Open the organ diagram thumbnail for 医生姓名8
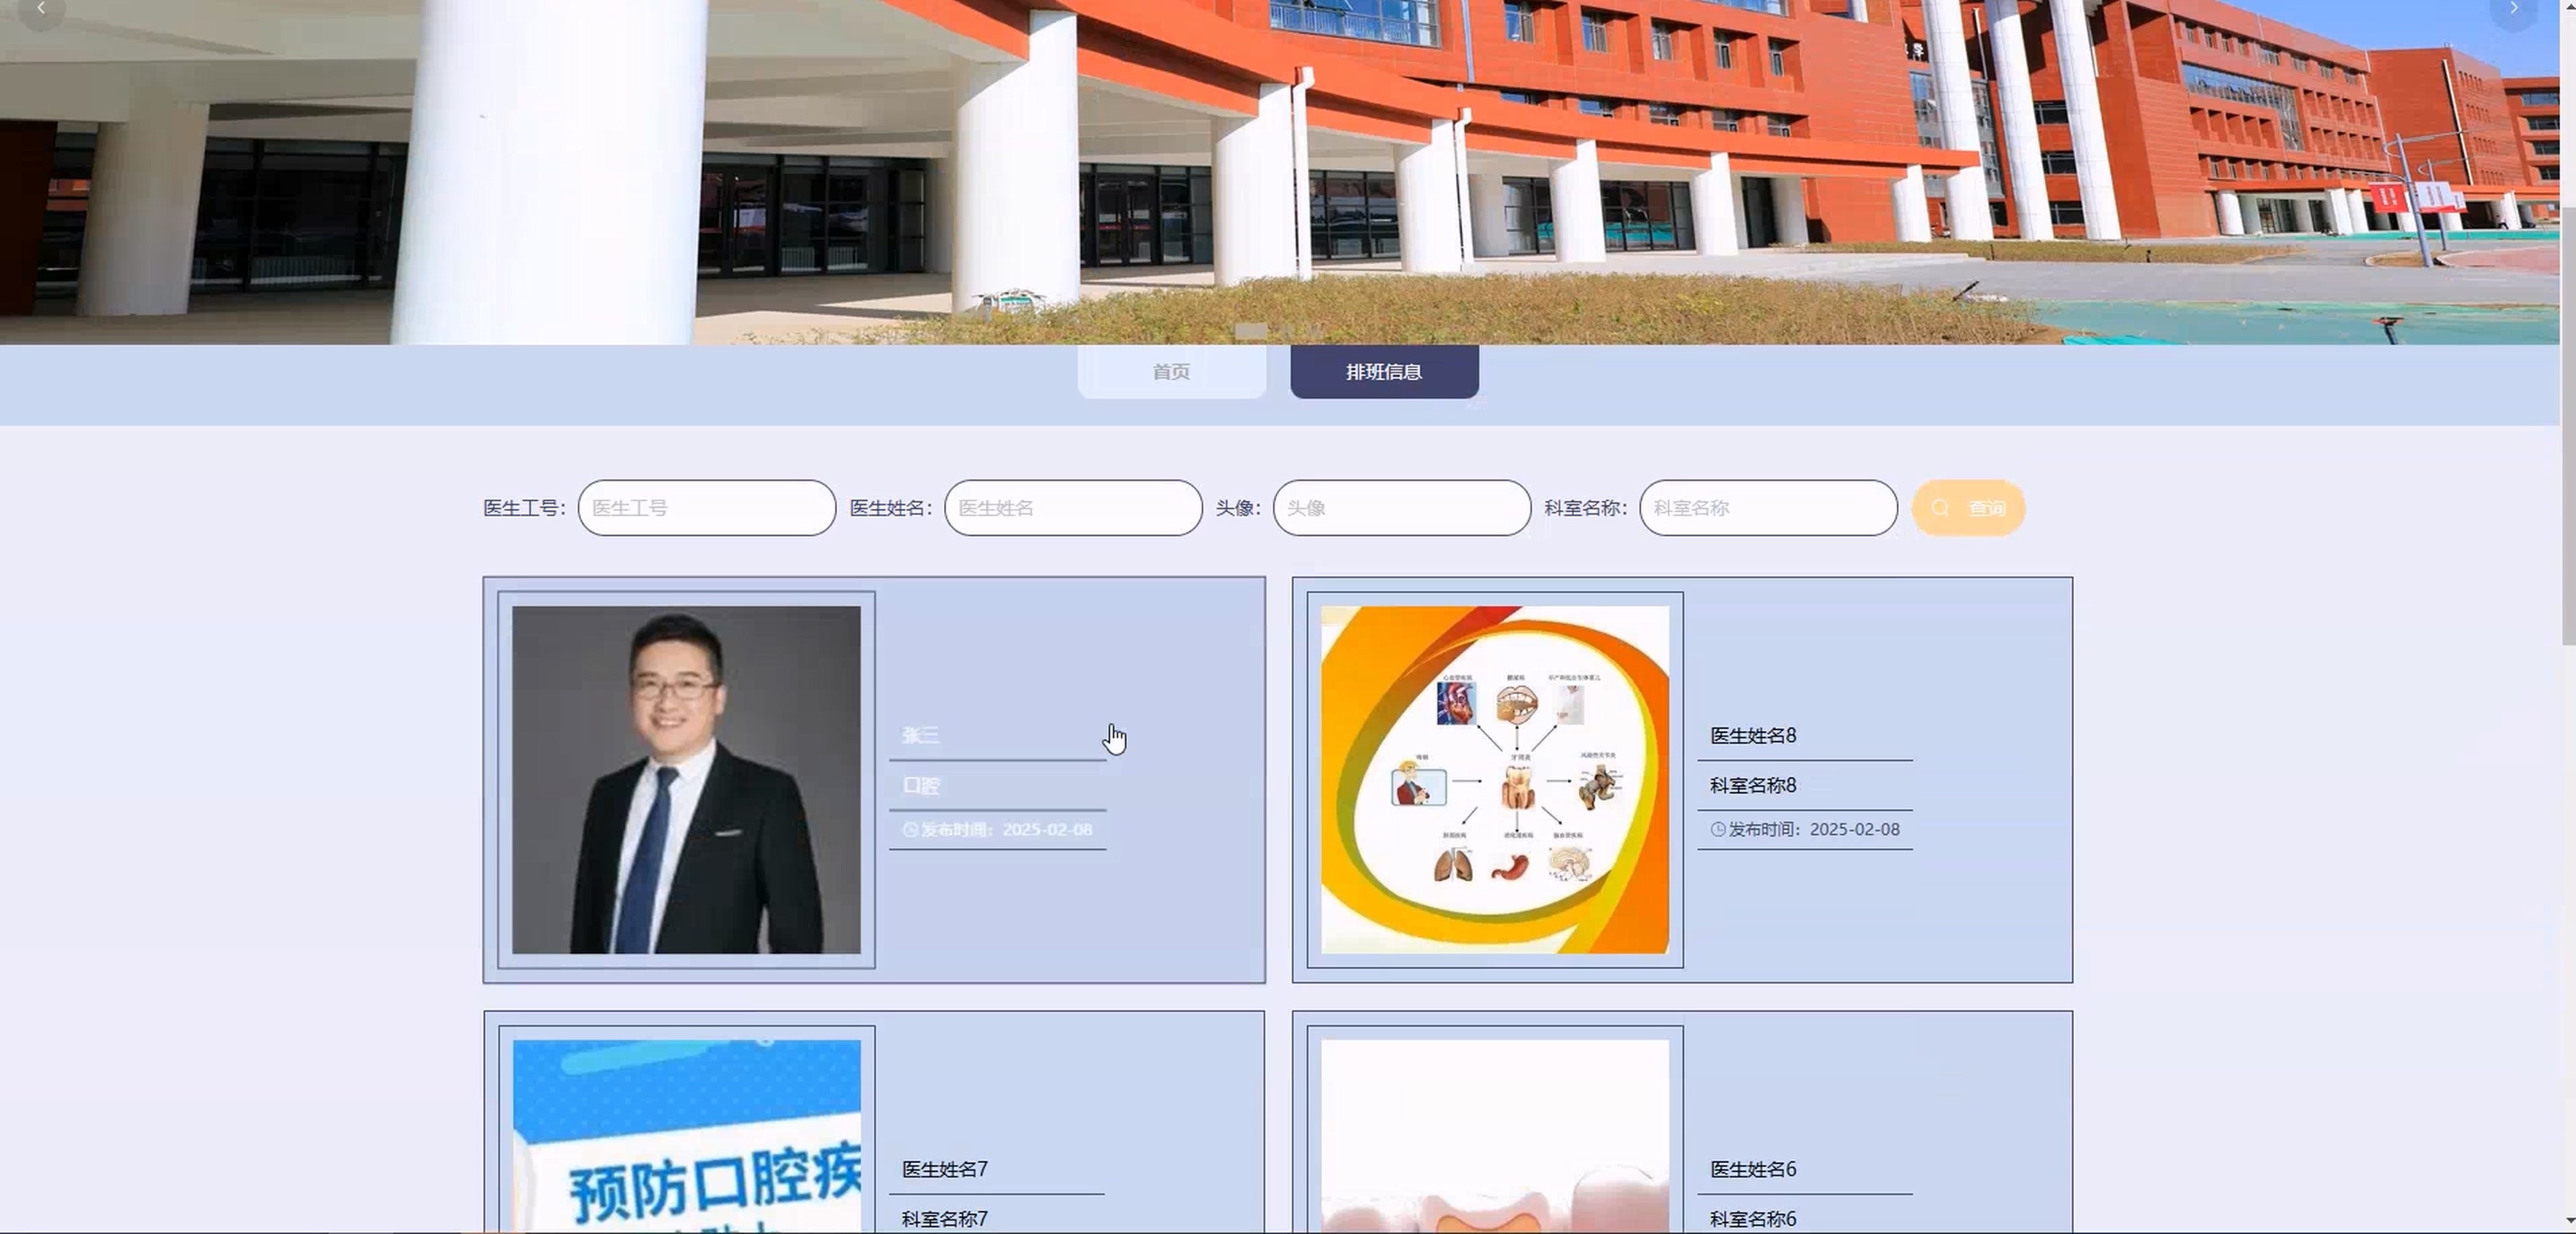2576x1234 pixels. click(1494, 780)
